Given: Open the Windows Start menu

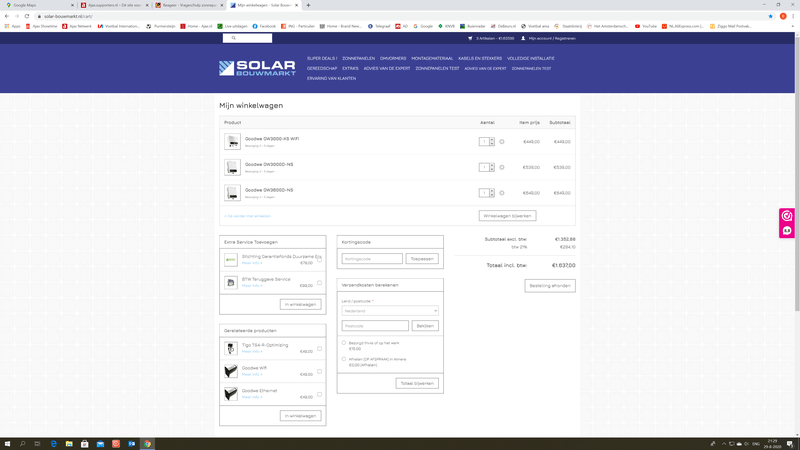Looking at the screenshot, I should point(7,444).
